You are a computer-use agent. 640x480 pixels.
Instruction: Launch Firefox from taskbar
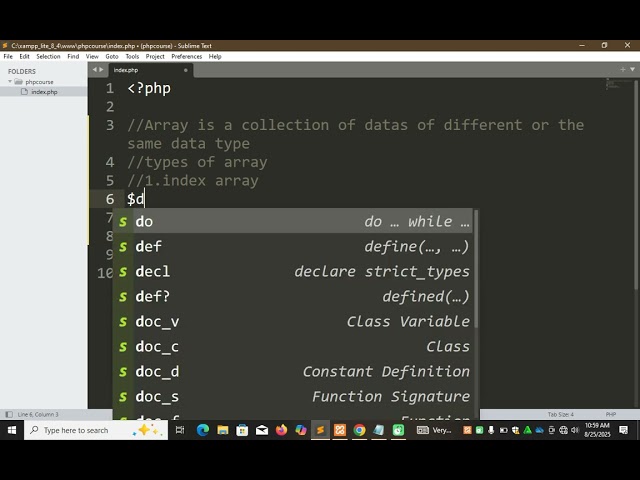(281, 430)
